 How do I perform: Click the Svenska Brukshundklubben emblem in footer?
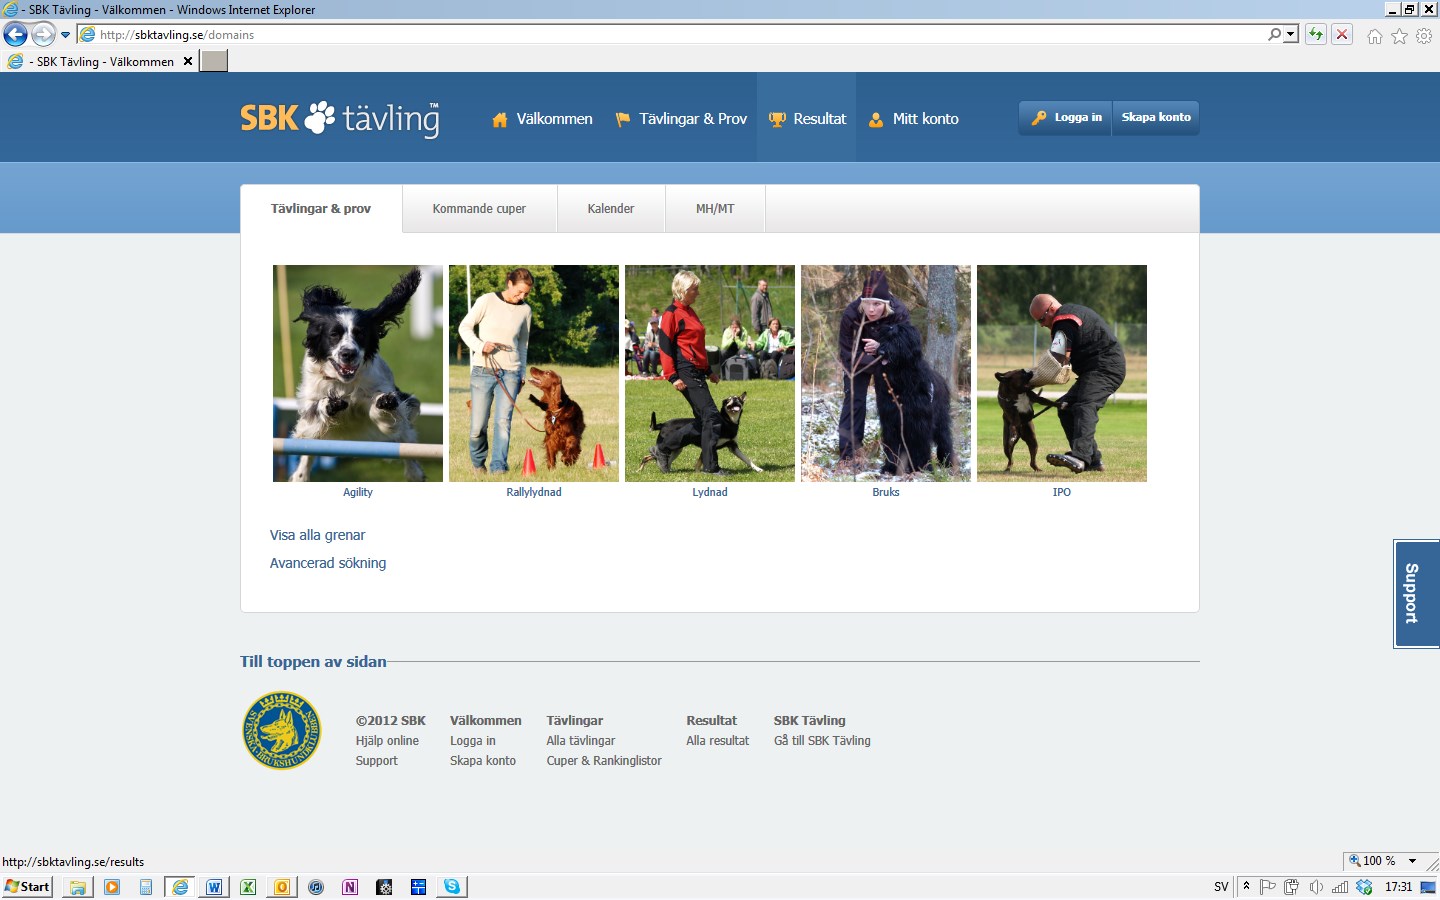click(282, 731)
